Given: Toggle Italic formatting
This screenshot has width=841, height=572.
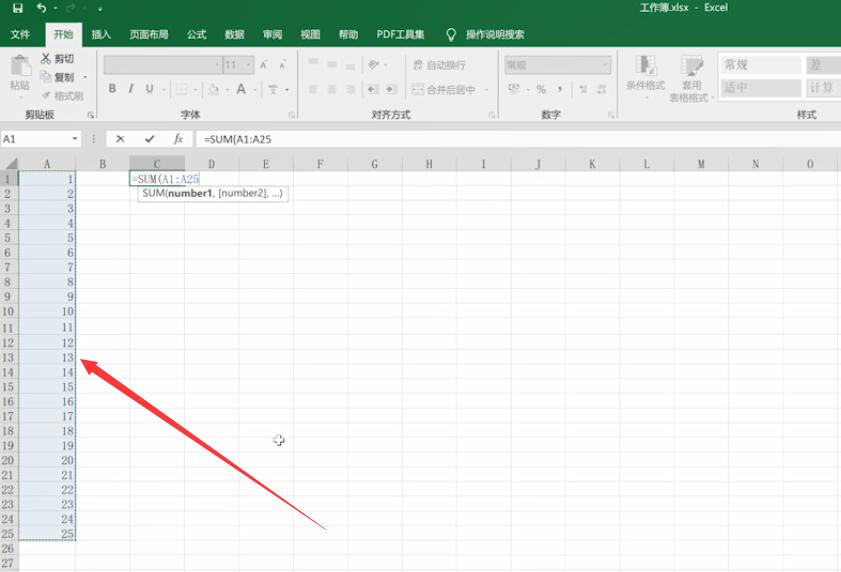Looking at the screenshot, I should [130, 89].
